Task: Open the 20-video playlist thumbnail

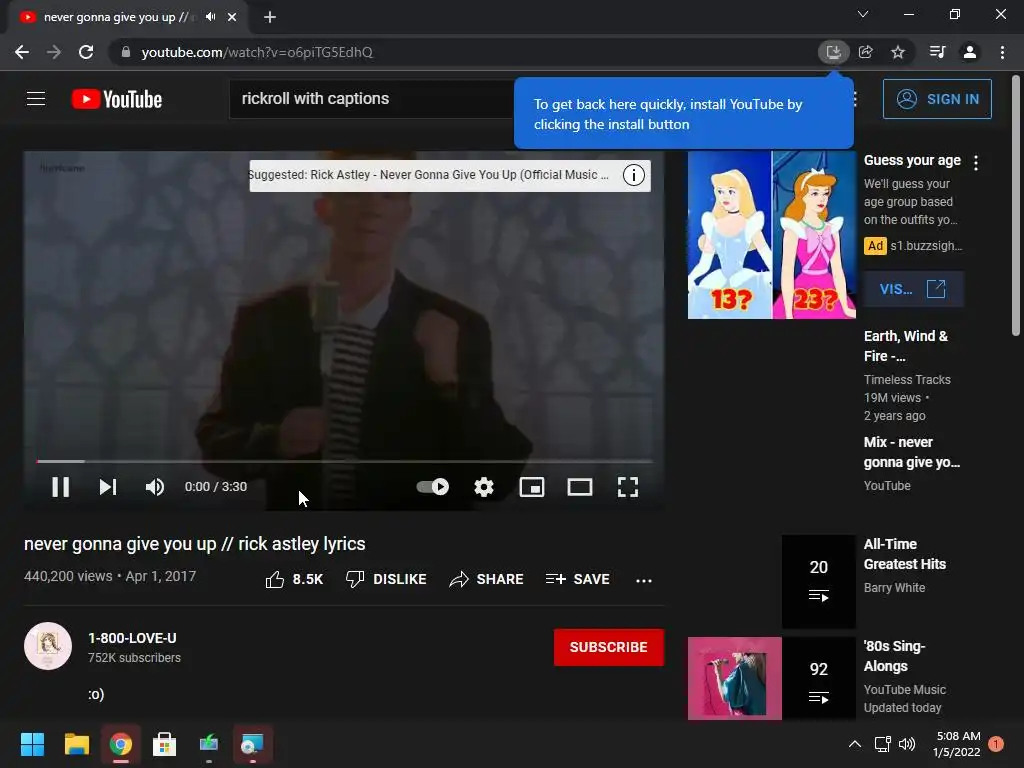Action: point(819,581)
